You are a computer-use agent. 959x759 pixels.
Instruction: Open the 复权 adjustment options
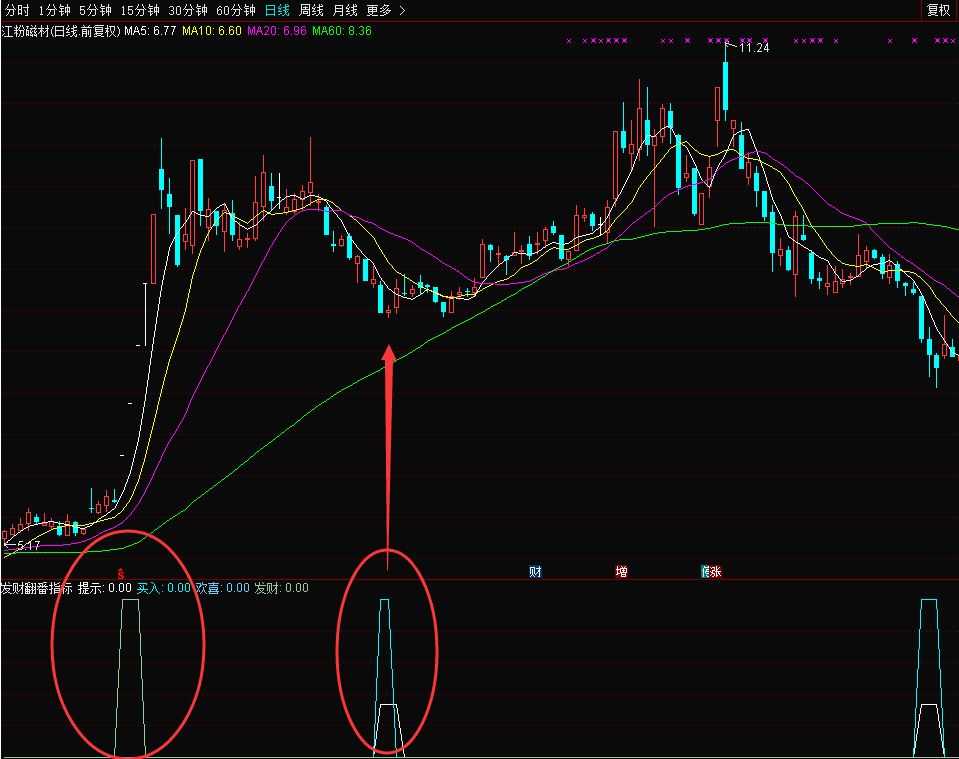point(938,10)
